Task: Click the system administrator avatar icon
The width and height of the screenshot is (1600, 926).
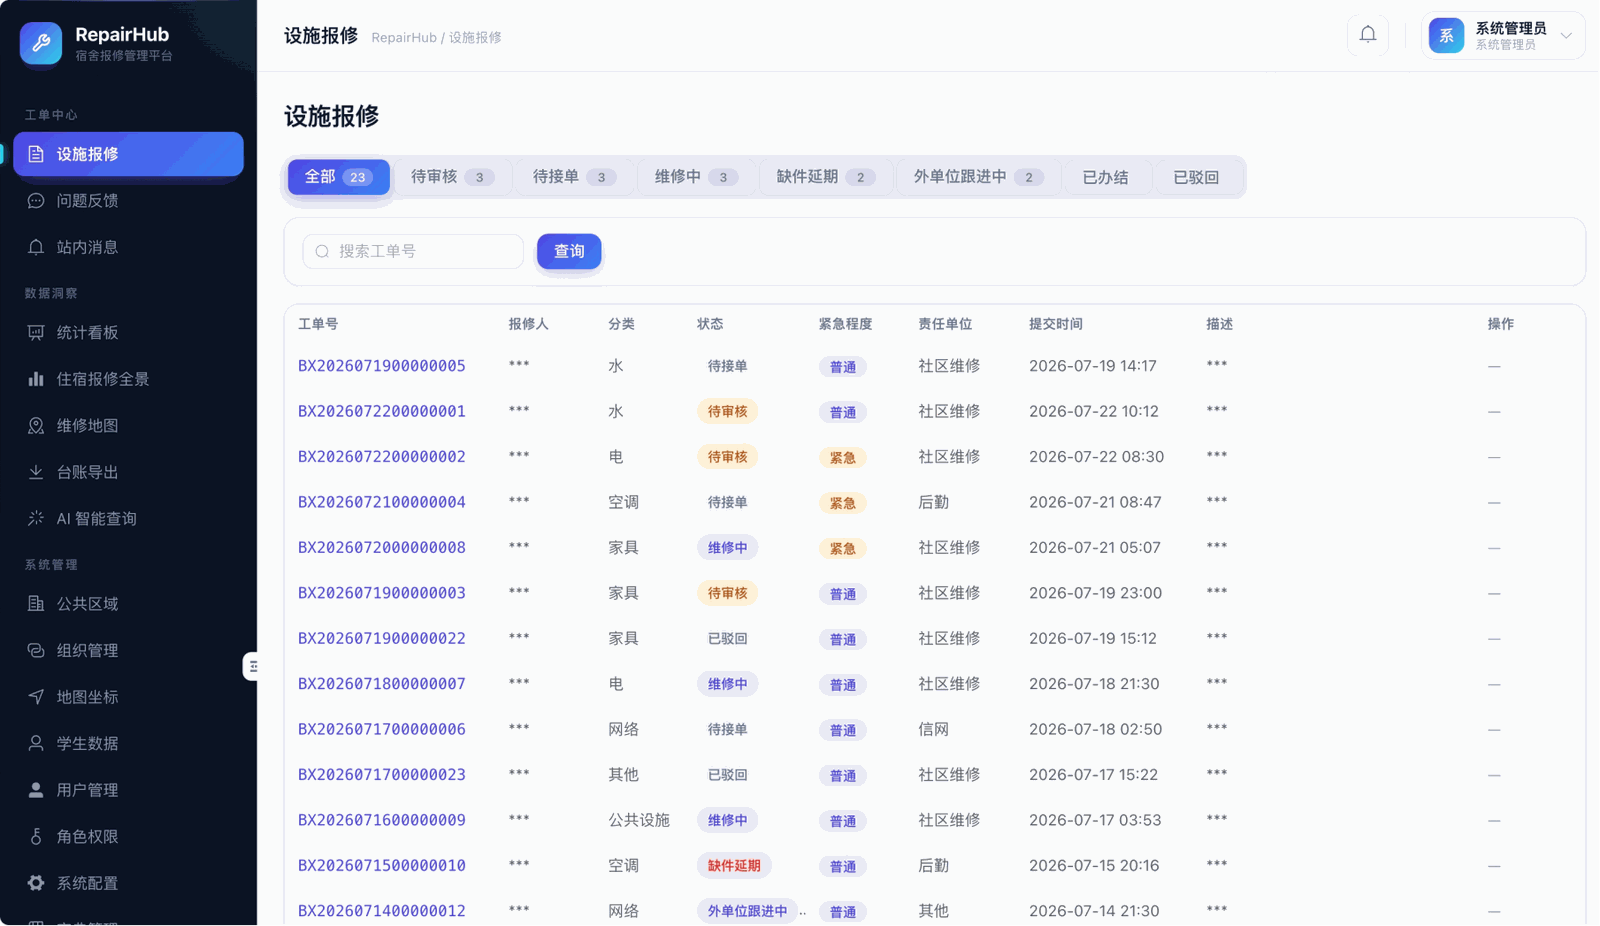Action: [x=1446, y=36]
